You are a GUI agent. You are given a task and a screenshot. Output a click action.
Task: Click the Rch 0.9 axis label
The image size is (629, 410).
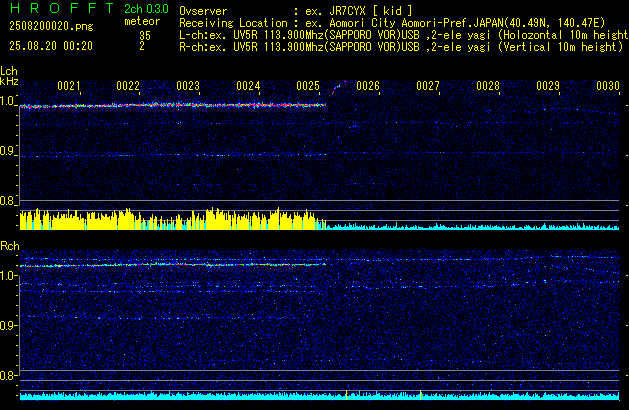tap(7, 325)
